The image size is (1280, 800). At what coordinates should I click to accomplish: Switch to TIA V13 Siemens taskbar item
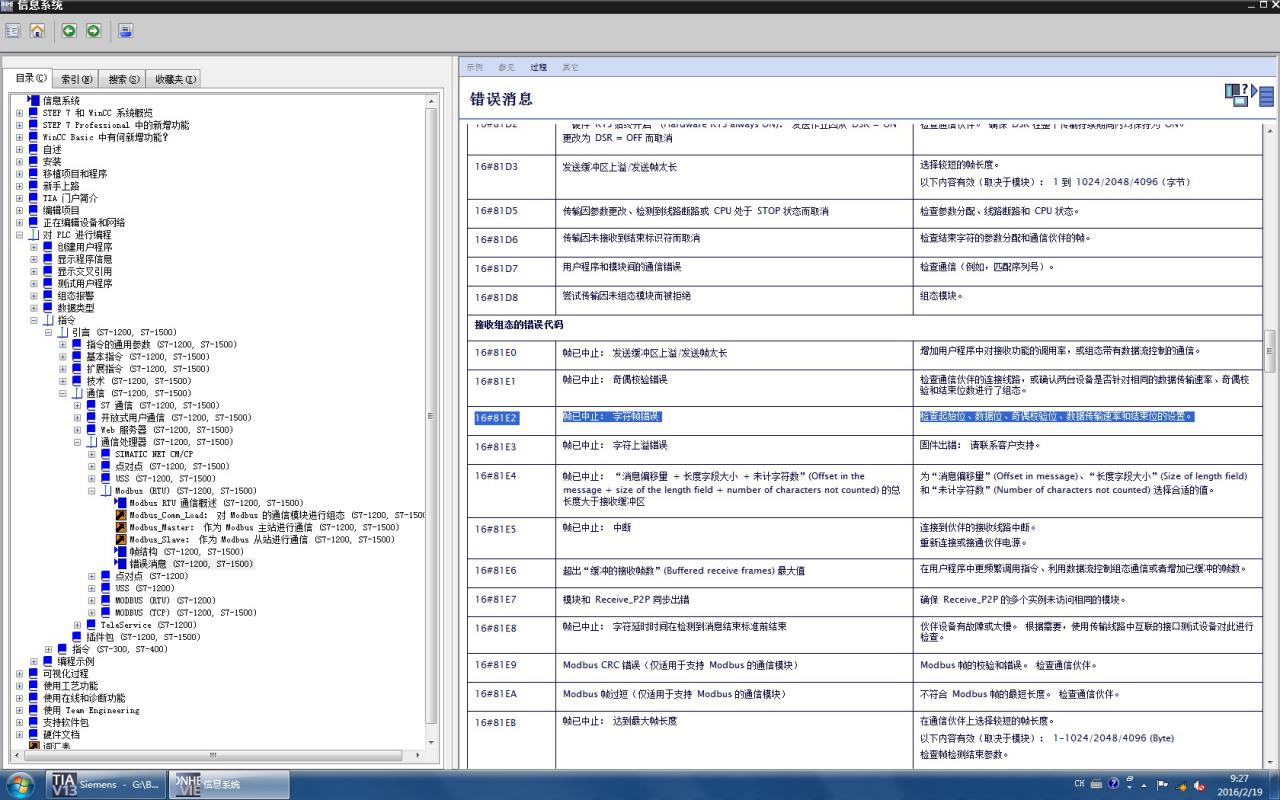[x=107, y=785]
